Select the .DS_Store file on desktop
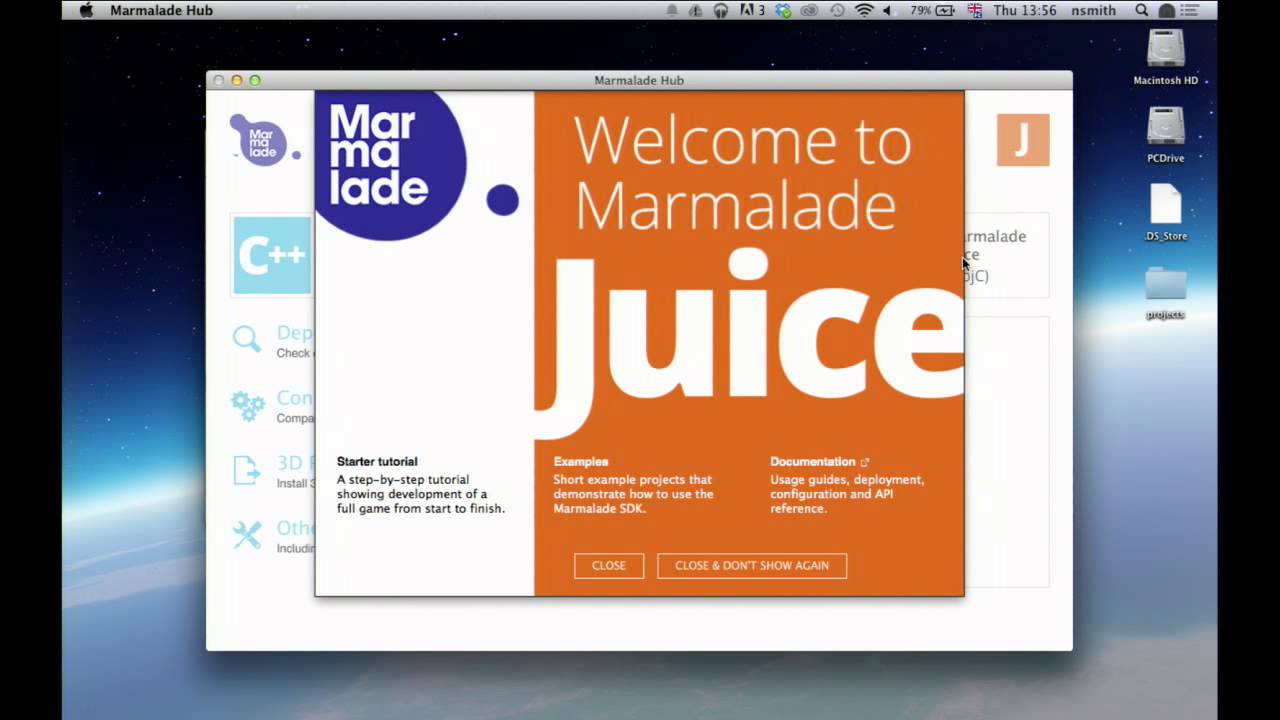1280x720 pixels. pyautogui.click(x=1166, y=213)
